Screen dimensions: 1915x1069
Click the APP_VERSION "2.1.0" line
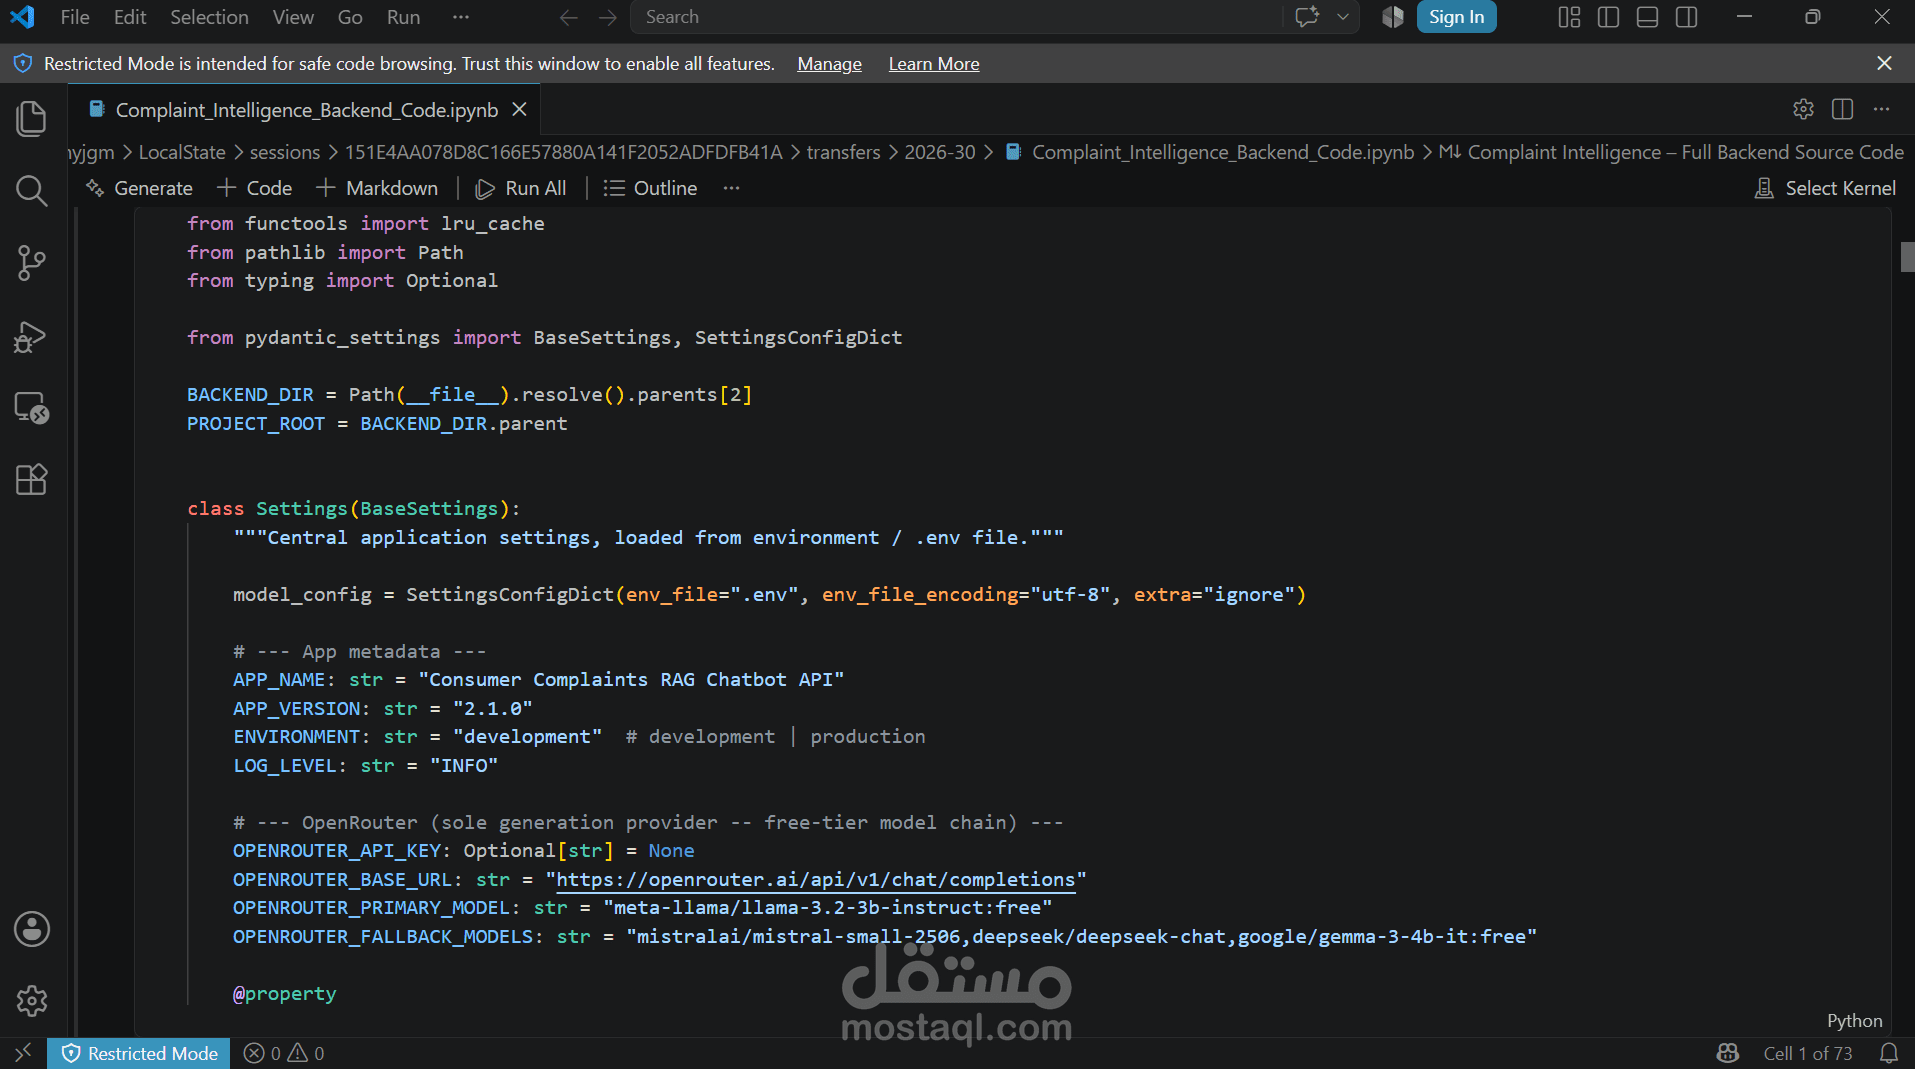tap(382, 709)
